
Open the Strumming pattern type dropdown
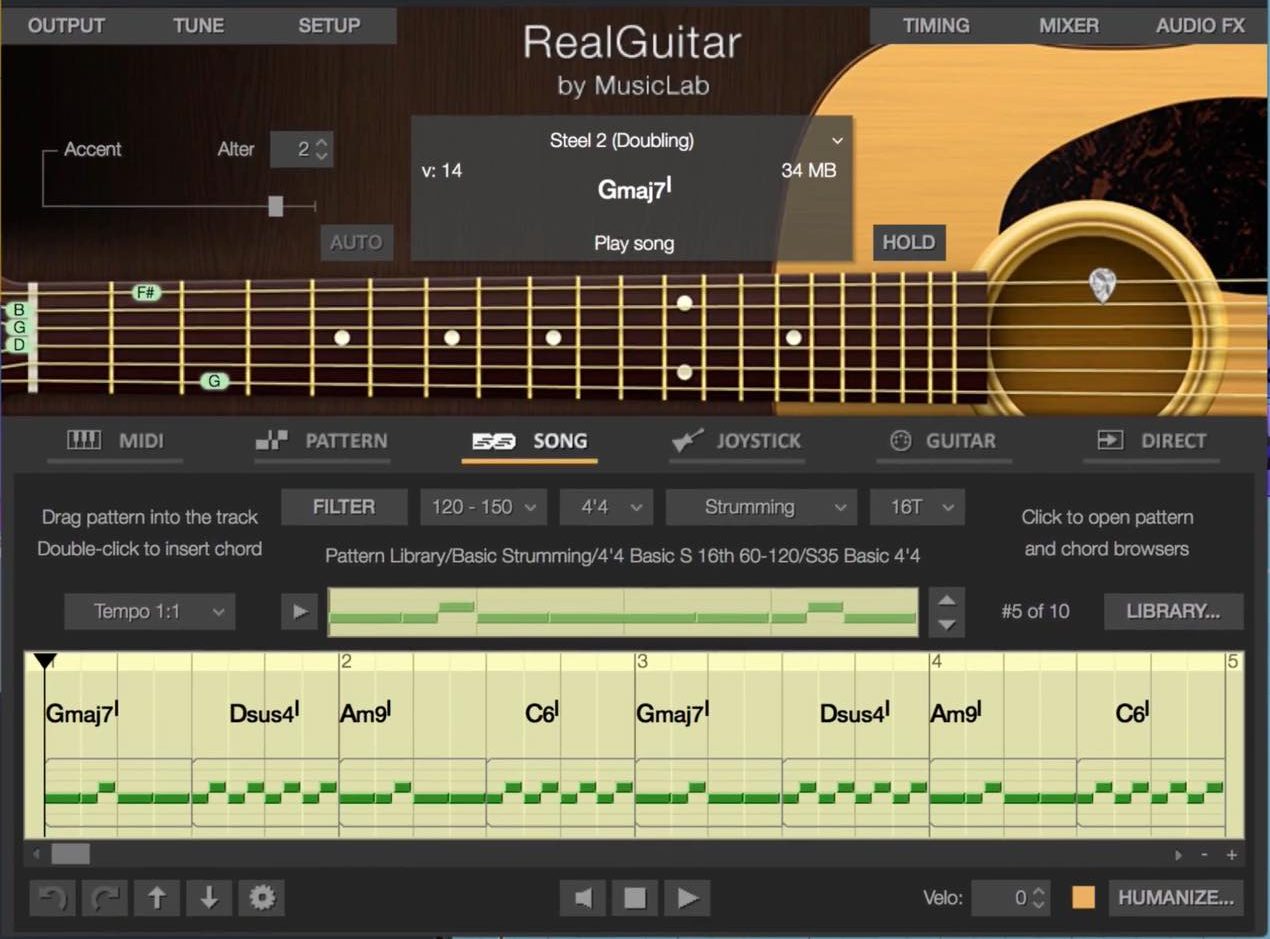[761, 507]
